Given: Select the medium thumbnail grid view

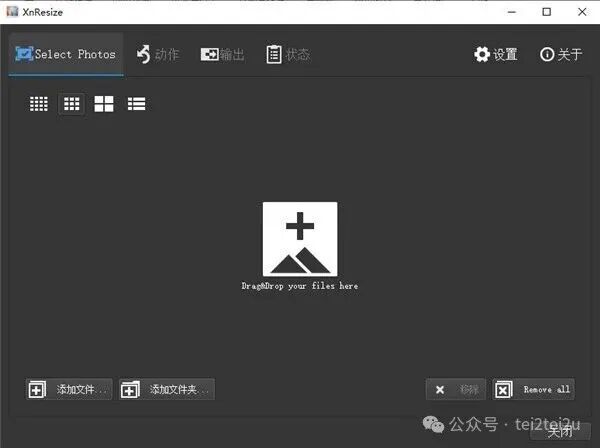Looking at the screenshot, I should tap(72, 104).
